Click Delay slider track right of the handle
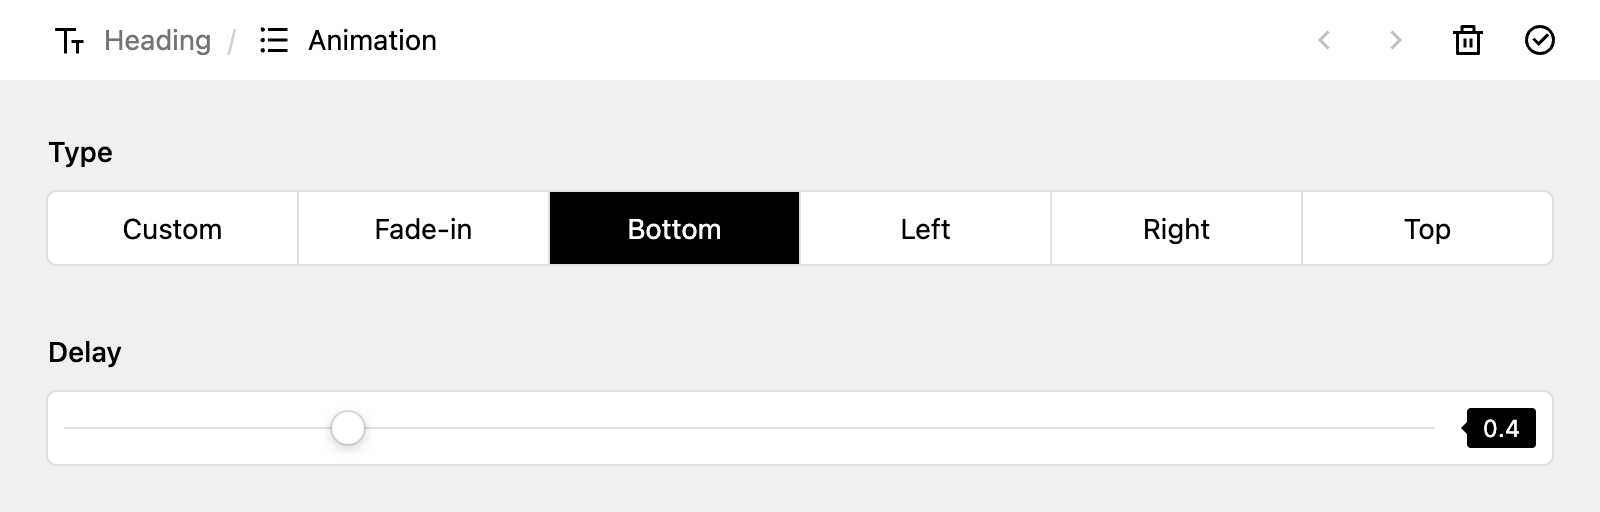The height and width of the screenshot is (512, 1600). tap(900, 428)
